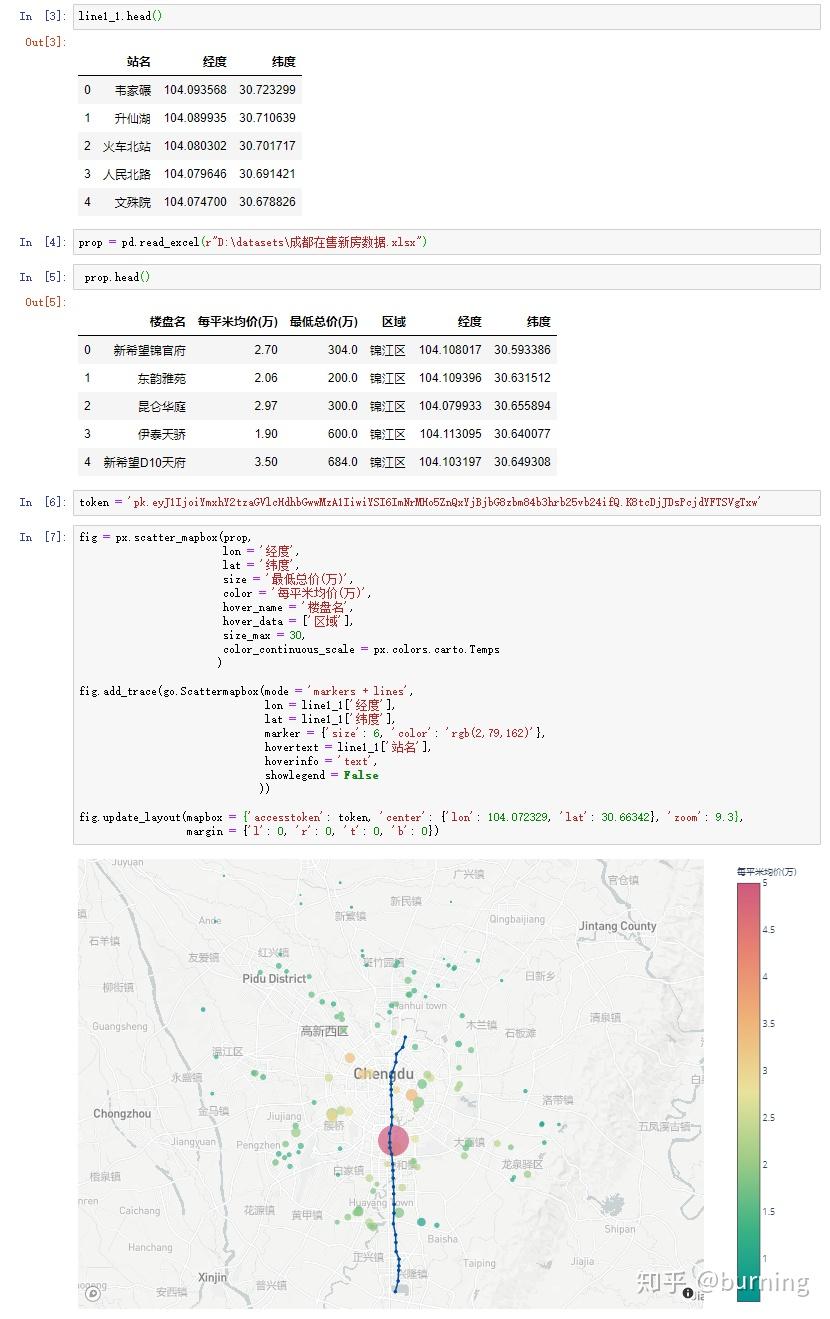Image resolution: width=830 pixels, height=1319 pixels.
Task: Select the 升仙湖 station cell
Action: [x=133, y=118]
